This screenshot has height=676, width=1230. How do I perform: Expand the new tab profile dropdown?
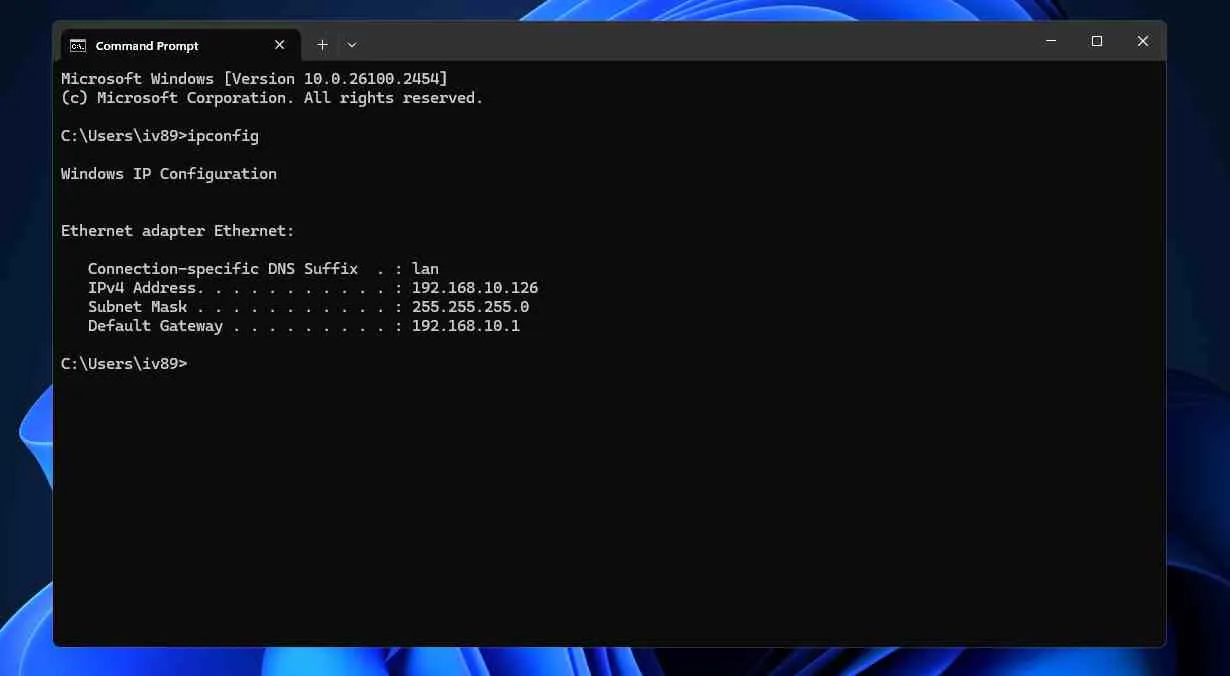(352, 45)
